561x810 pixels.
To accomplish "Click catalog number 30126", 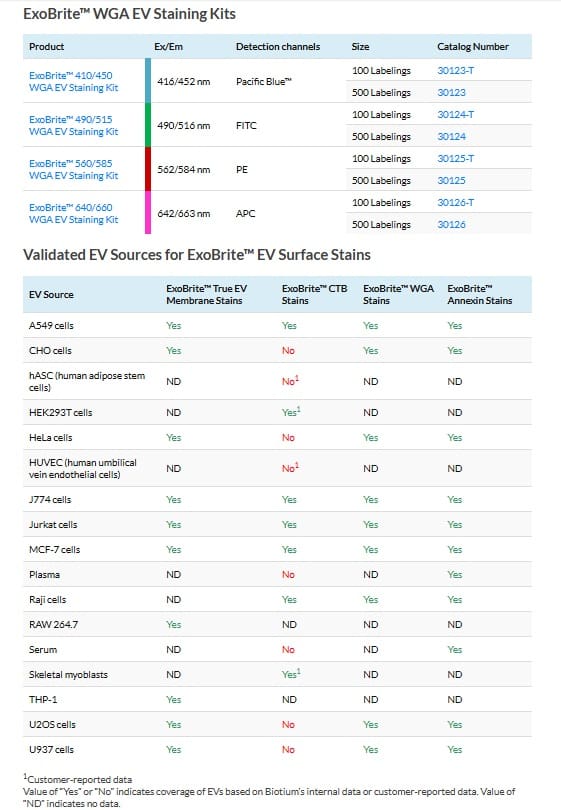I will [x=451, y=224].
